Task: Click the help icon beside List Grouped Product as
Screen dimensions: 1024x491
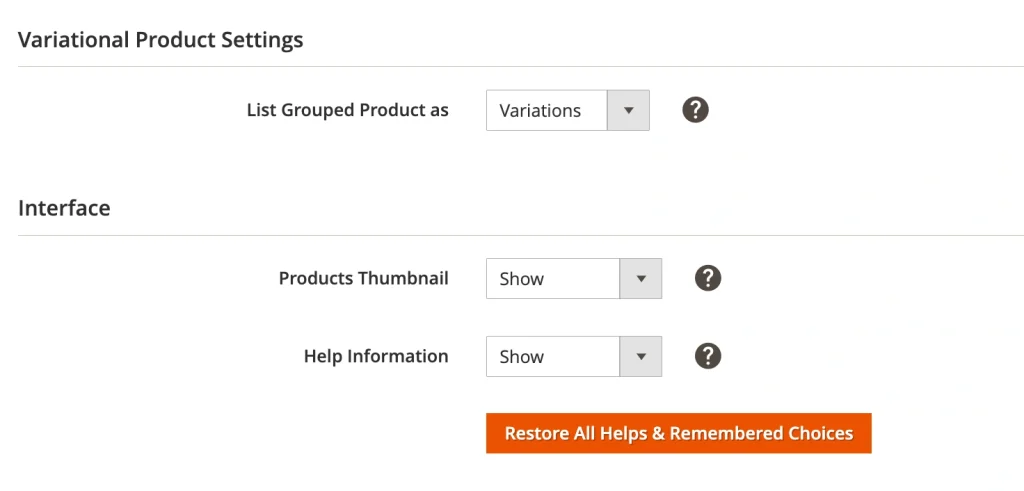Action: pos(696,110)
